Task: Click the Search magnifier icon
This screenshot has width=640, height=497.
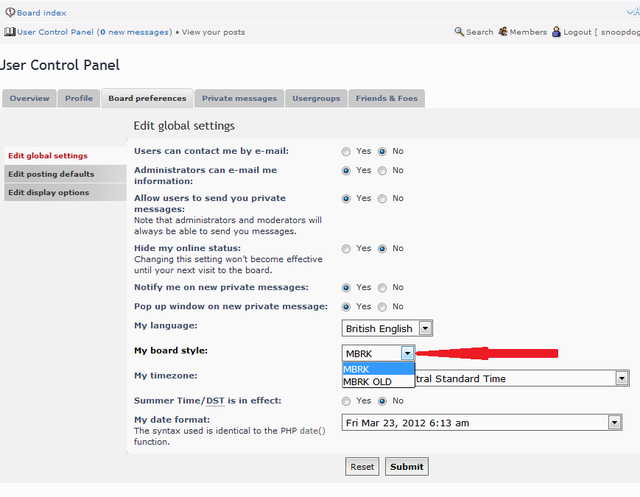Action: click(459, 31)
